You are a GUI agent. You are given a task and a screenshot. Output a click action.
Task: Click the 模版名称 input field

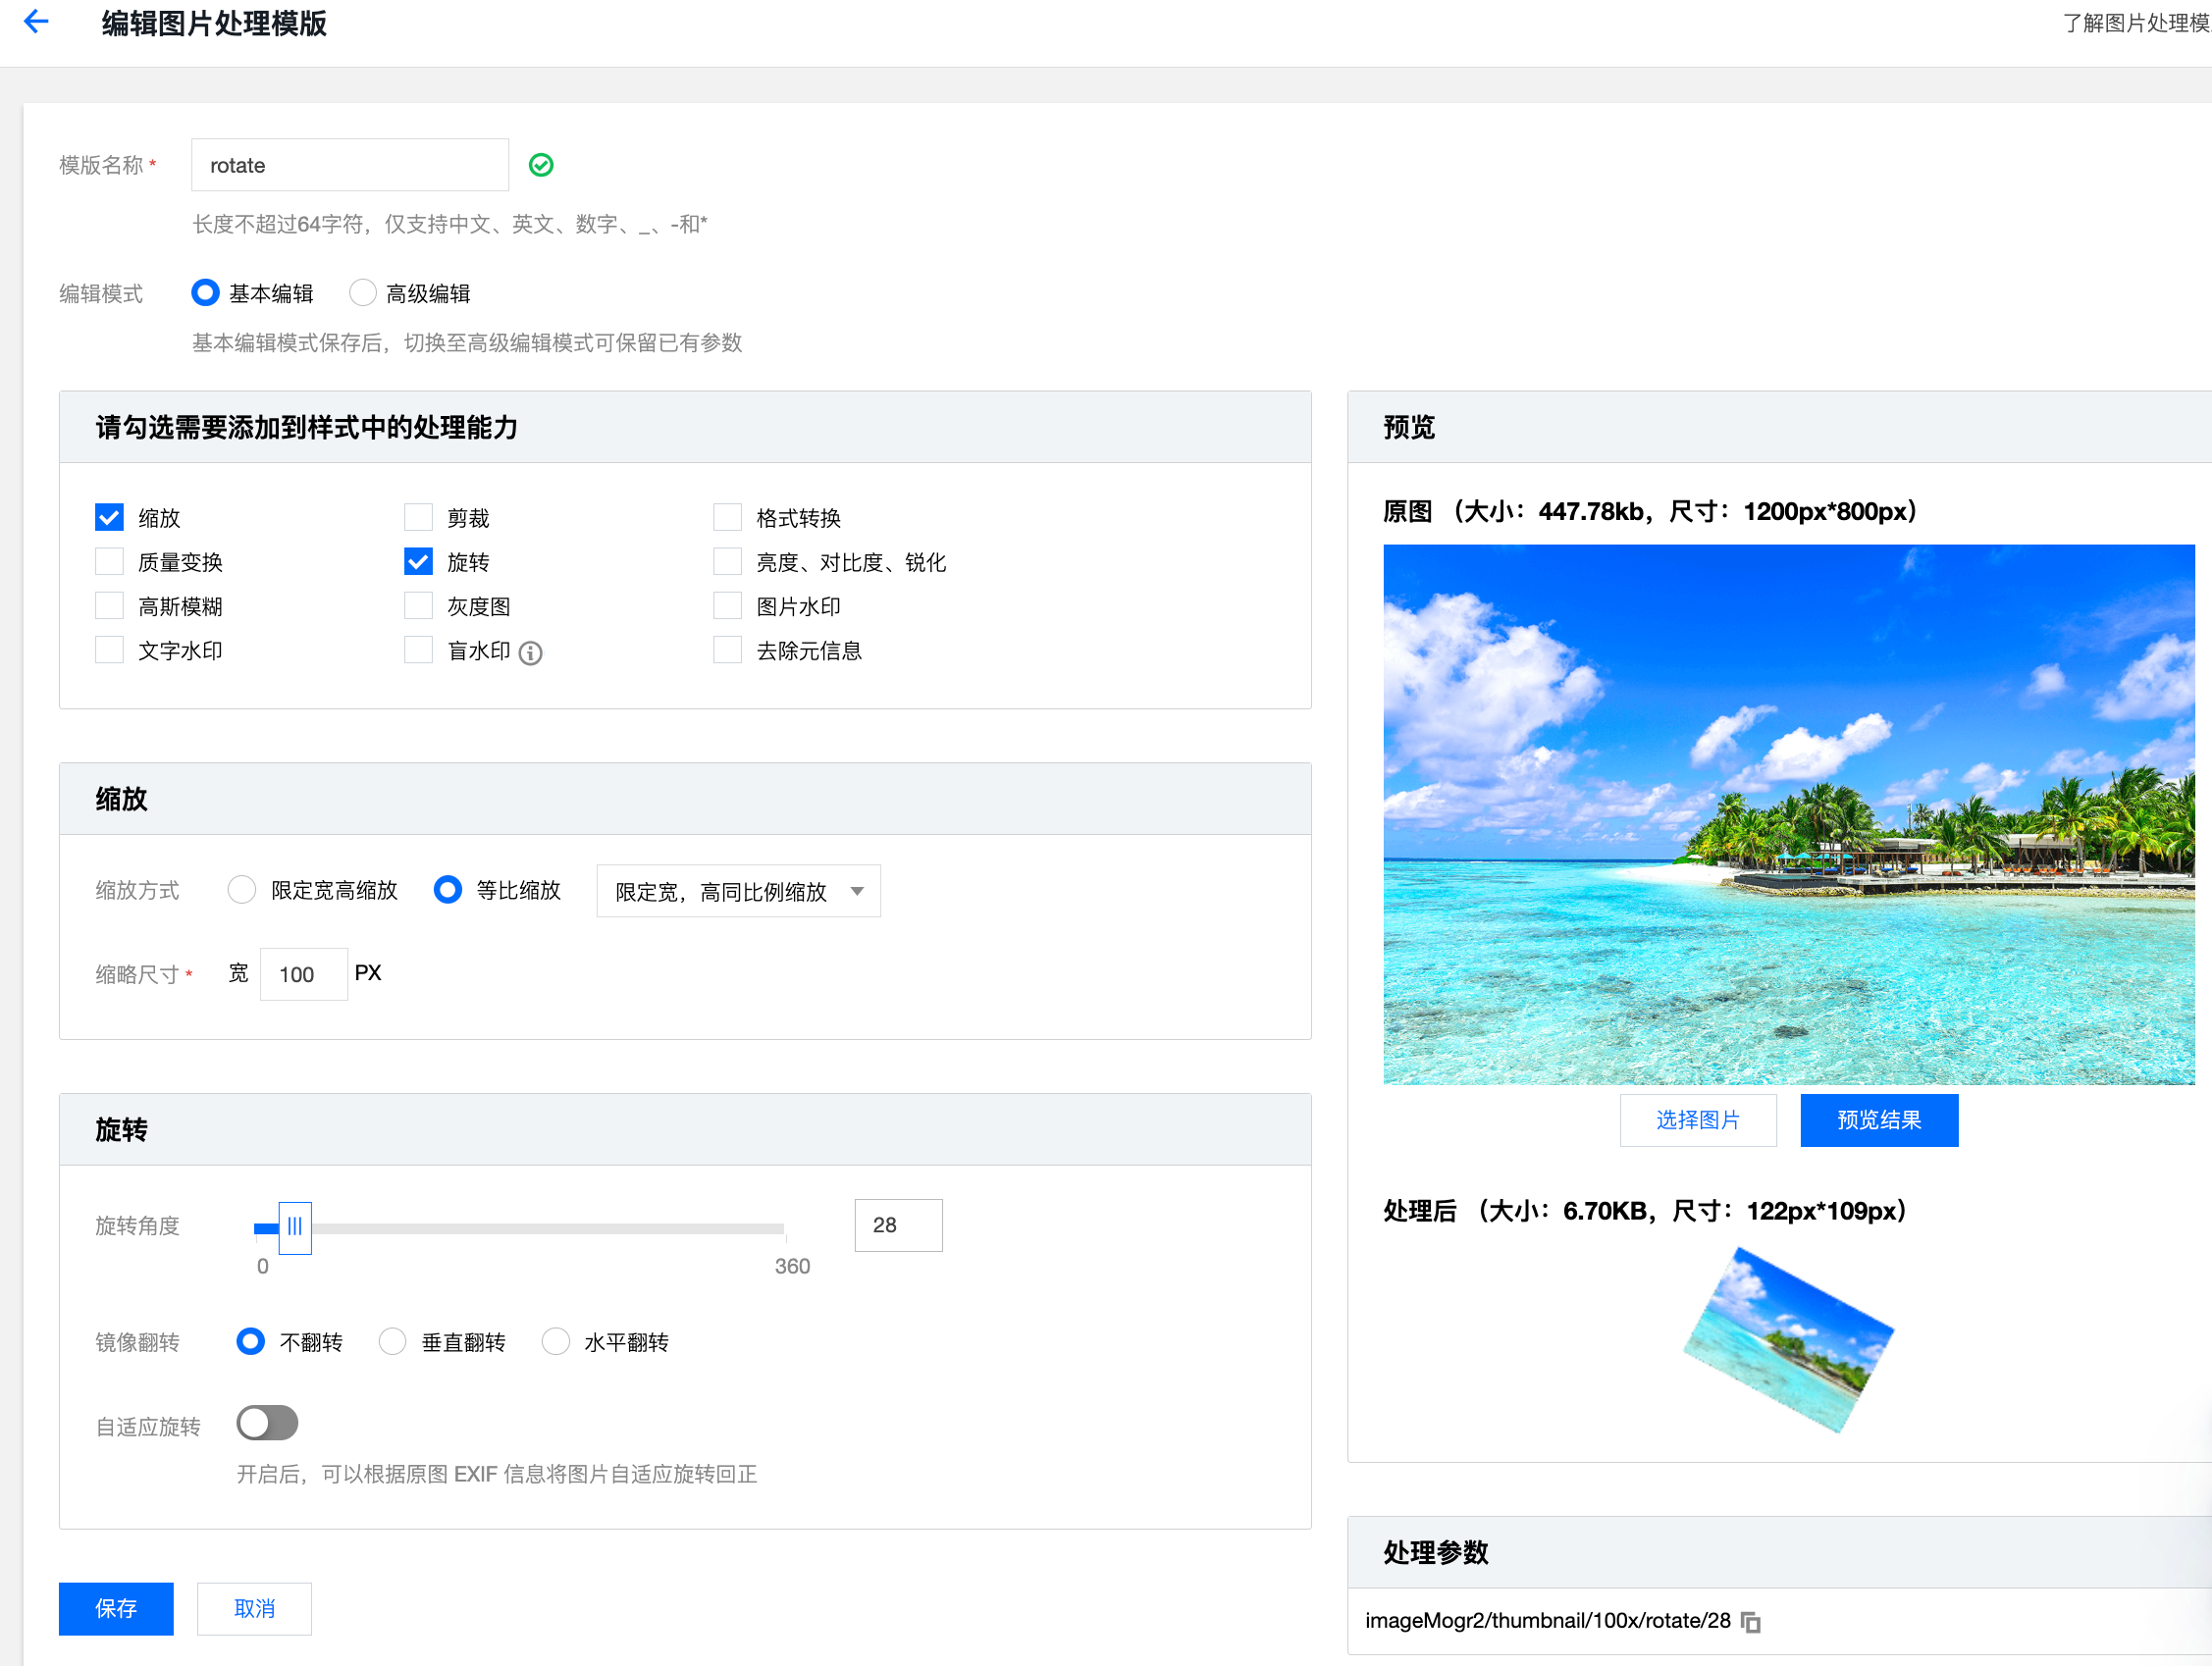coord(349,165)
